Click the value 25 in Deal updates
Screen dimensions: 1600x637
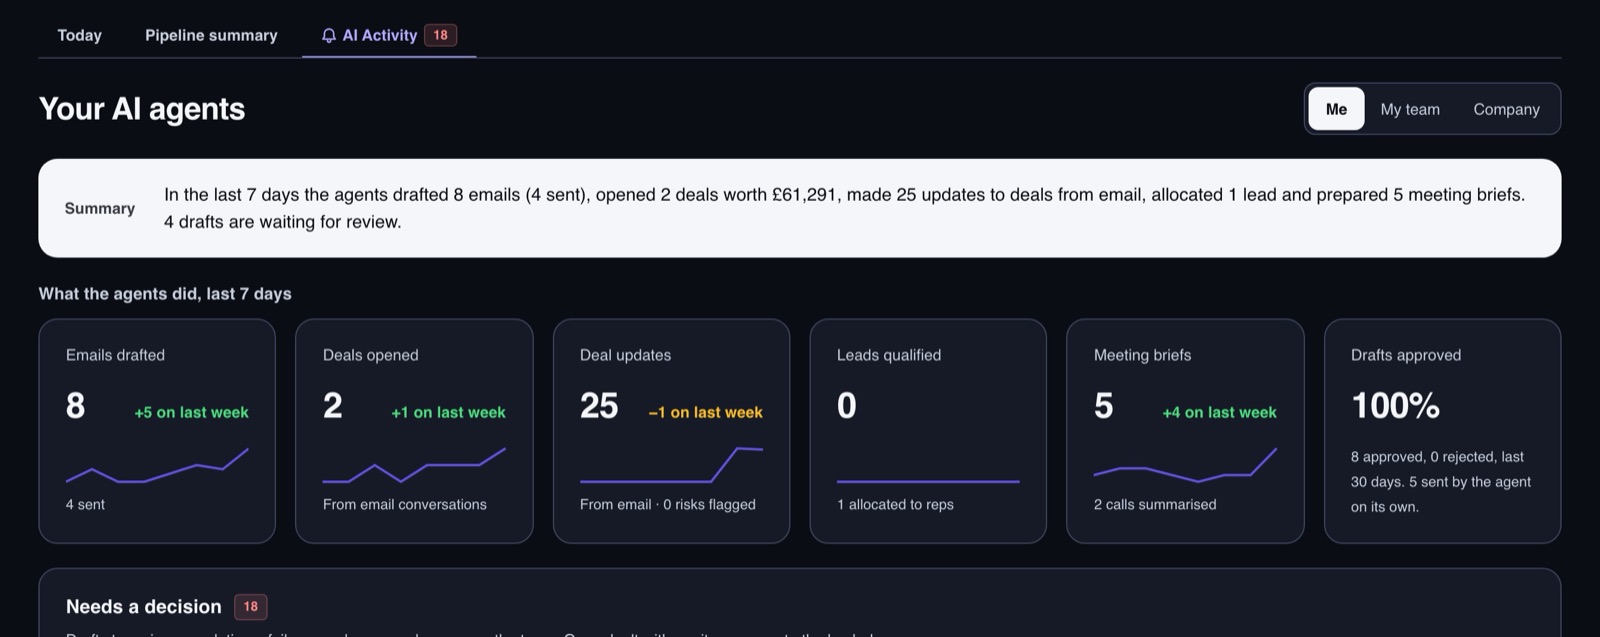(599, 405)
